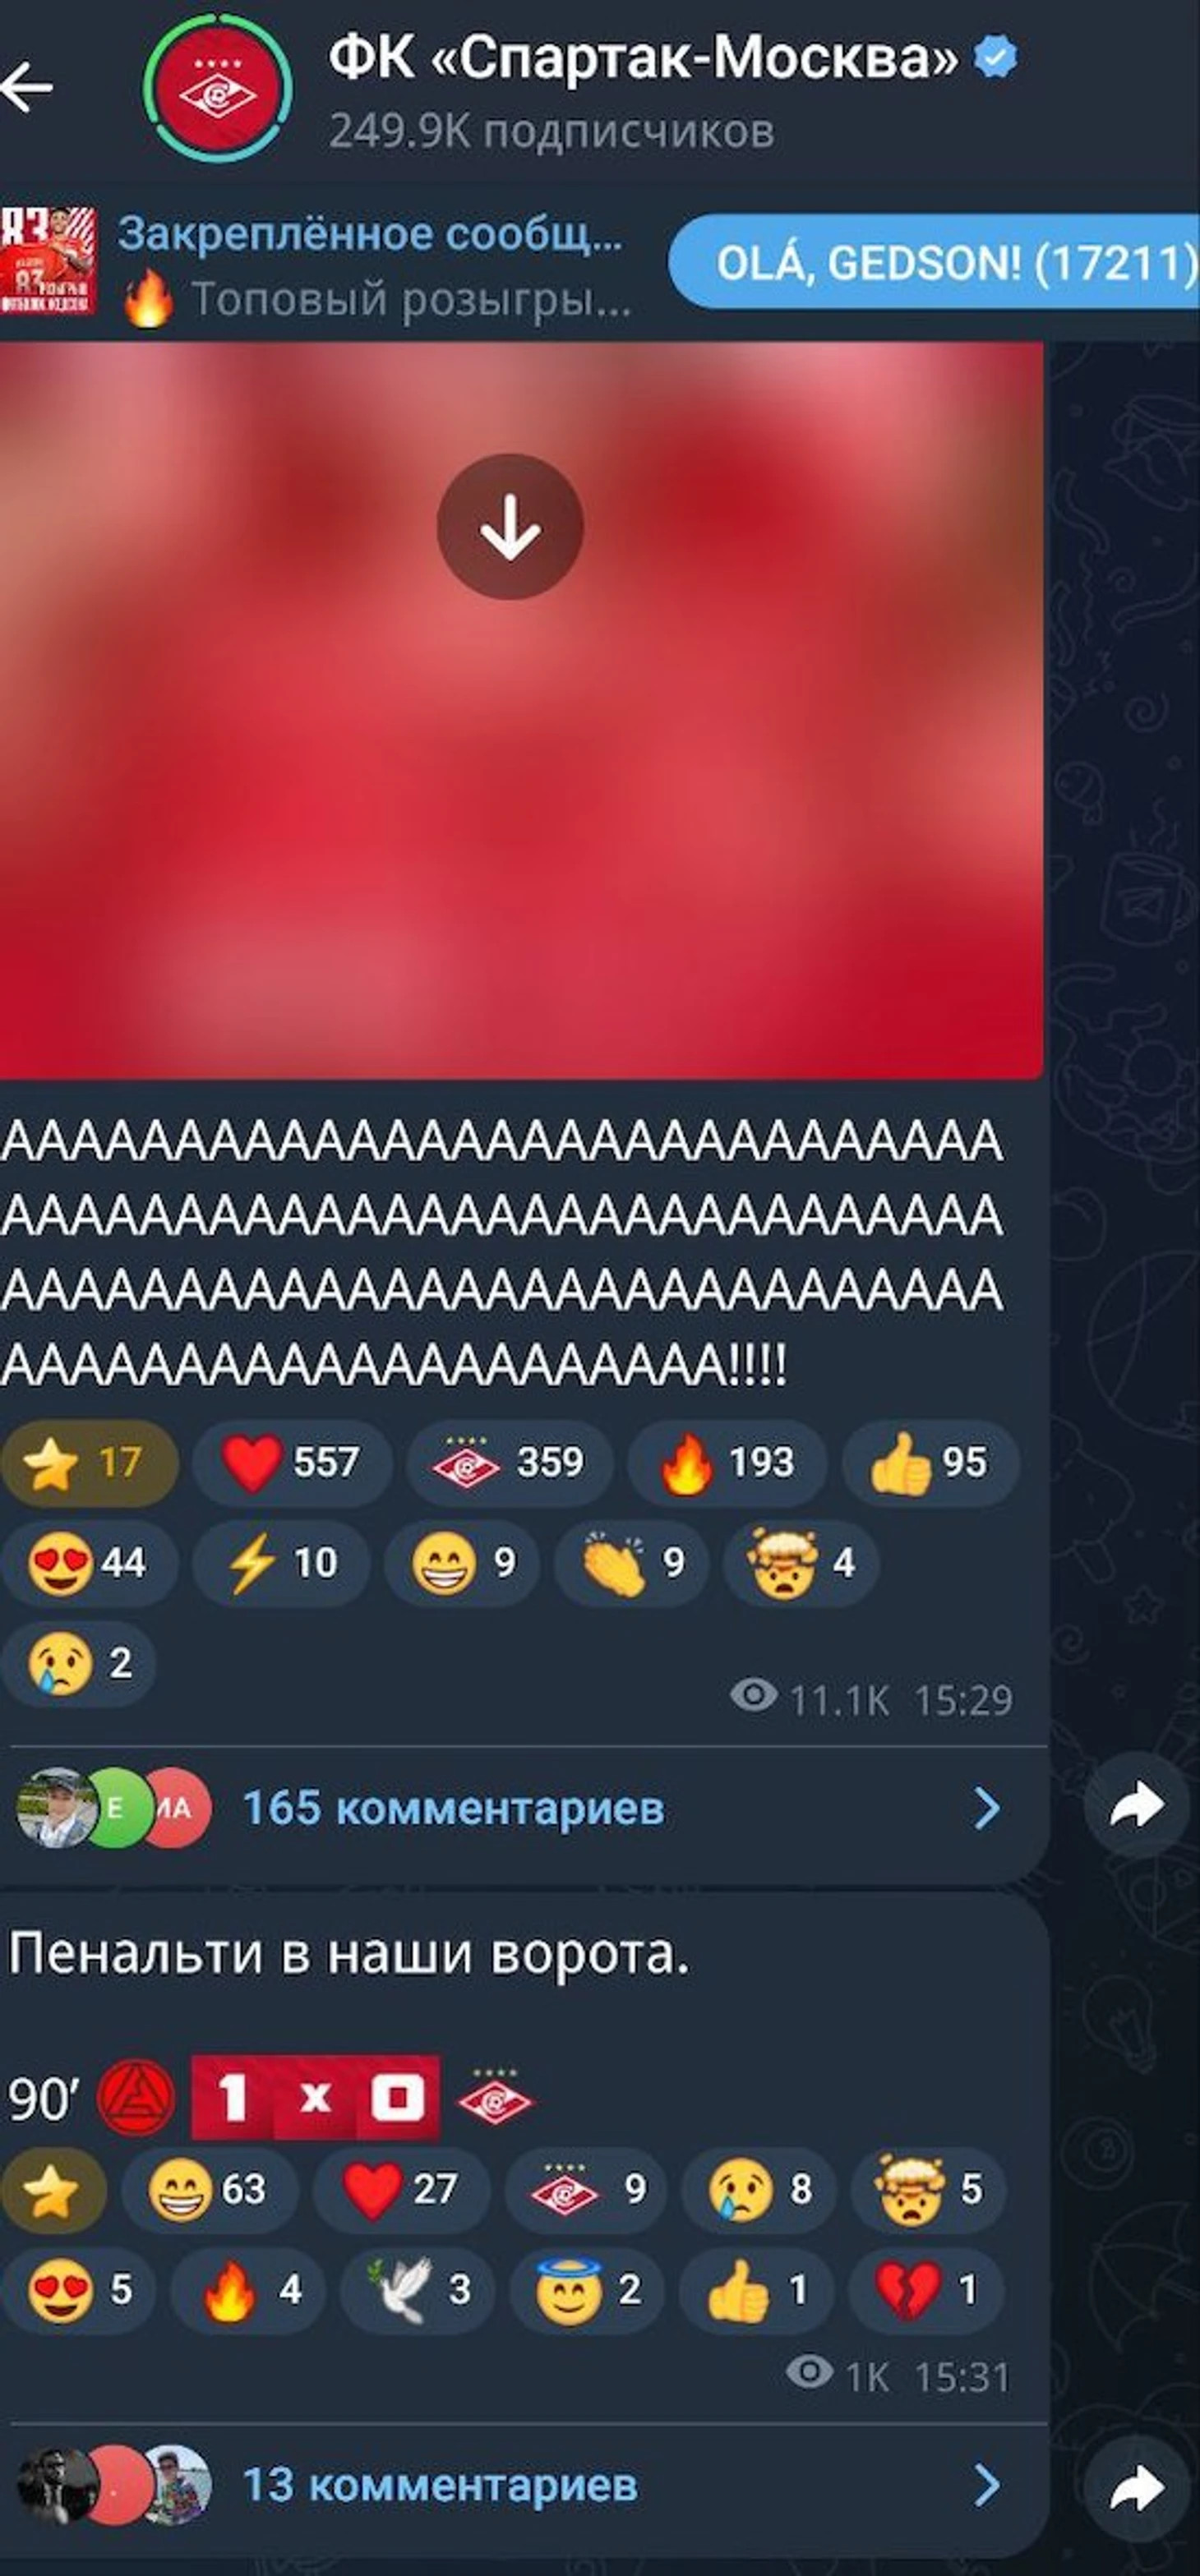Open the 165 комментариев link
This screenshot has height=2576, width=1200.
(x=454, y=1808)
